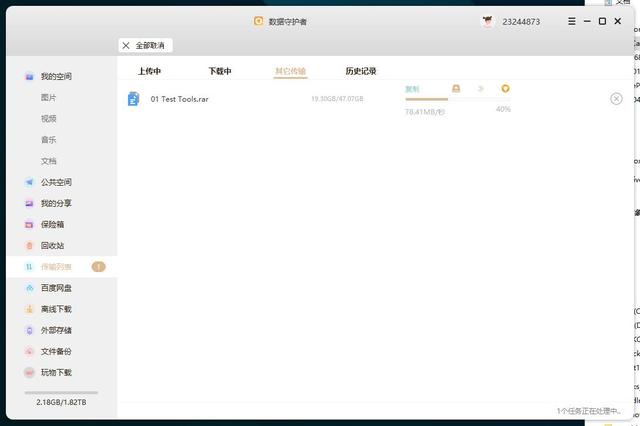Click the 百度网盘 cloud icon

(29, 288)
